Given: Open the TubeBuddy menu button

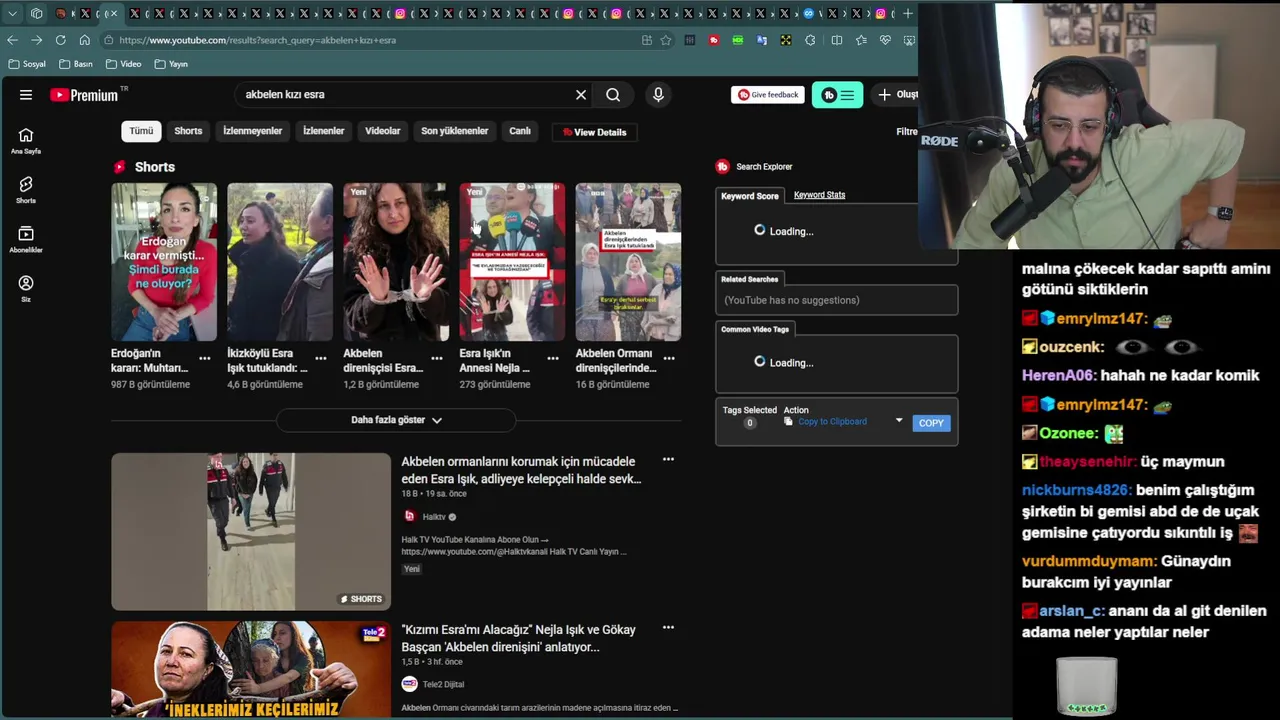Looking at the screenshot, I should point(837,95).
